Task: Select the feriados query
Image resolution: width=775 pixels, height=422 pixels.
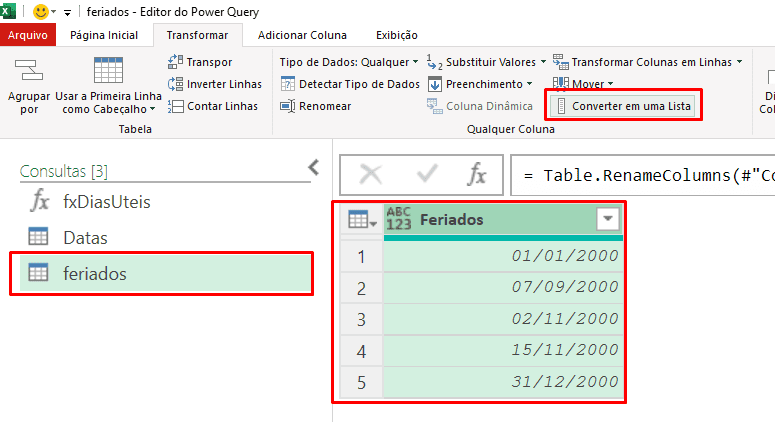Action: click(x=166, y=273)
